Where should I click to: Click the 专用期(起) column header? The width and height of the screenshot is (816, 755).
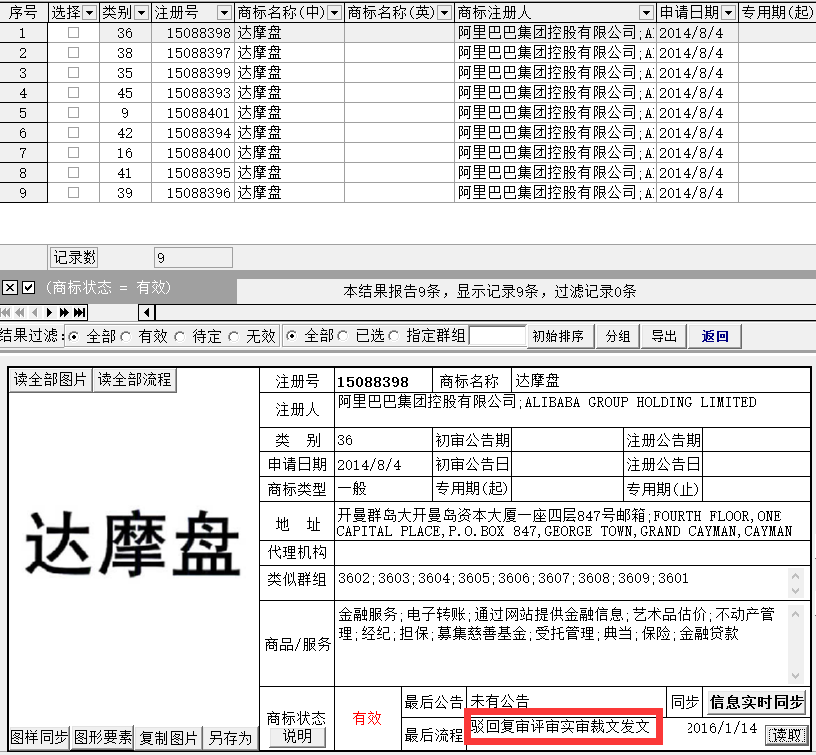(777, 12)
